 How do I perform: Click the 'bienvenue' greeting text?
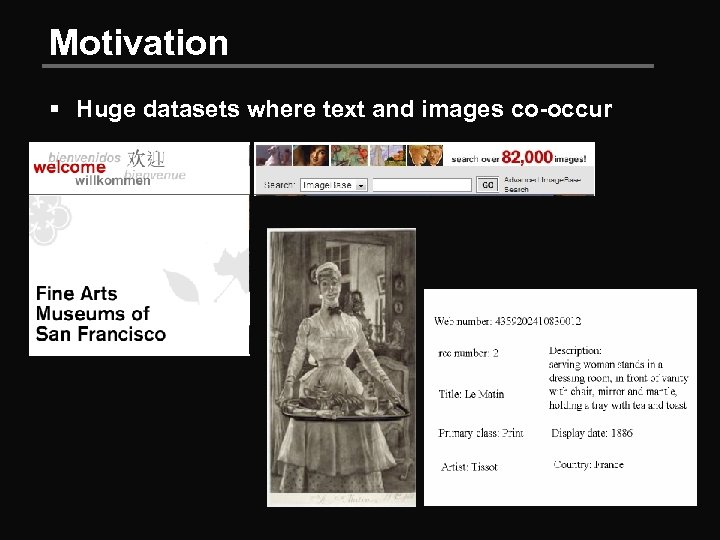pyautogui.click(x=155, y=174)
